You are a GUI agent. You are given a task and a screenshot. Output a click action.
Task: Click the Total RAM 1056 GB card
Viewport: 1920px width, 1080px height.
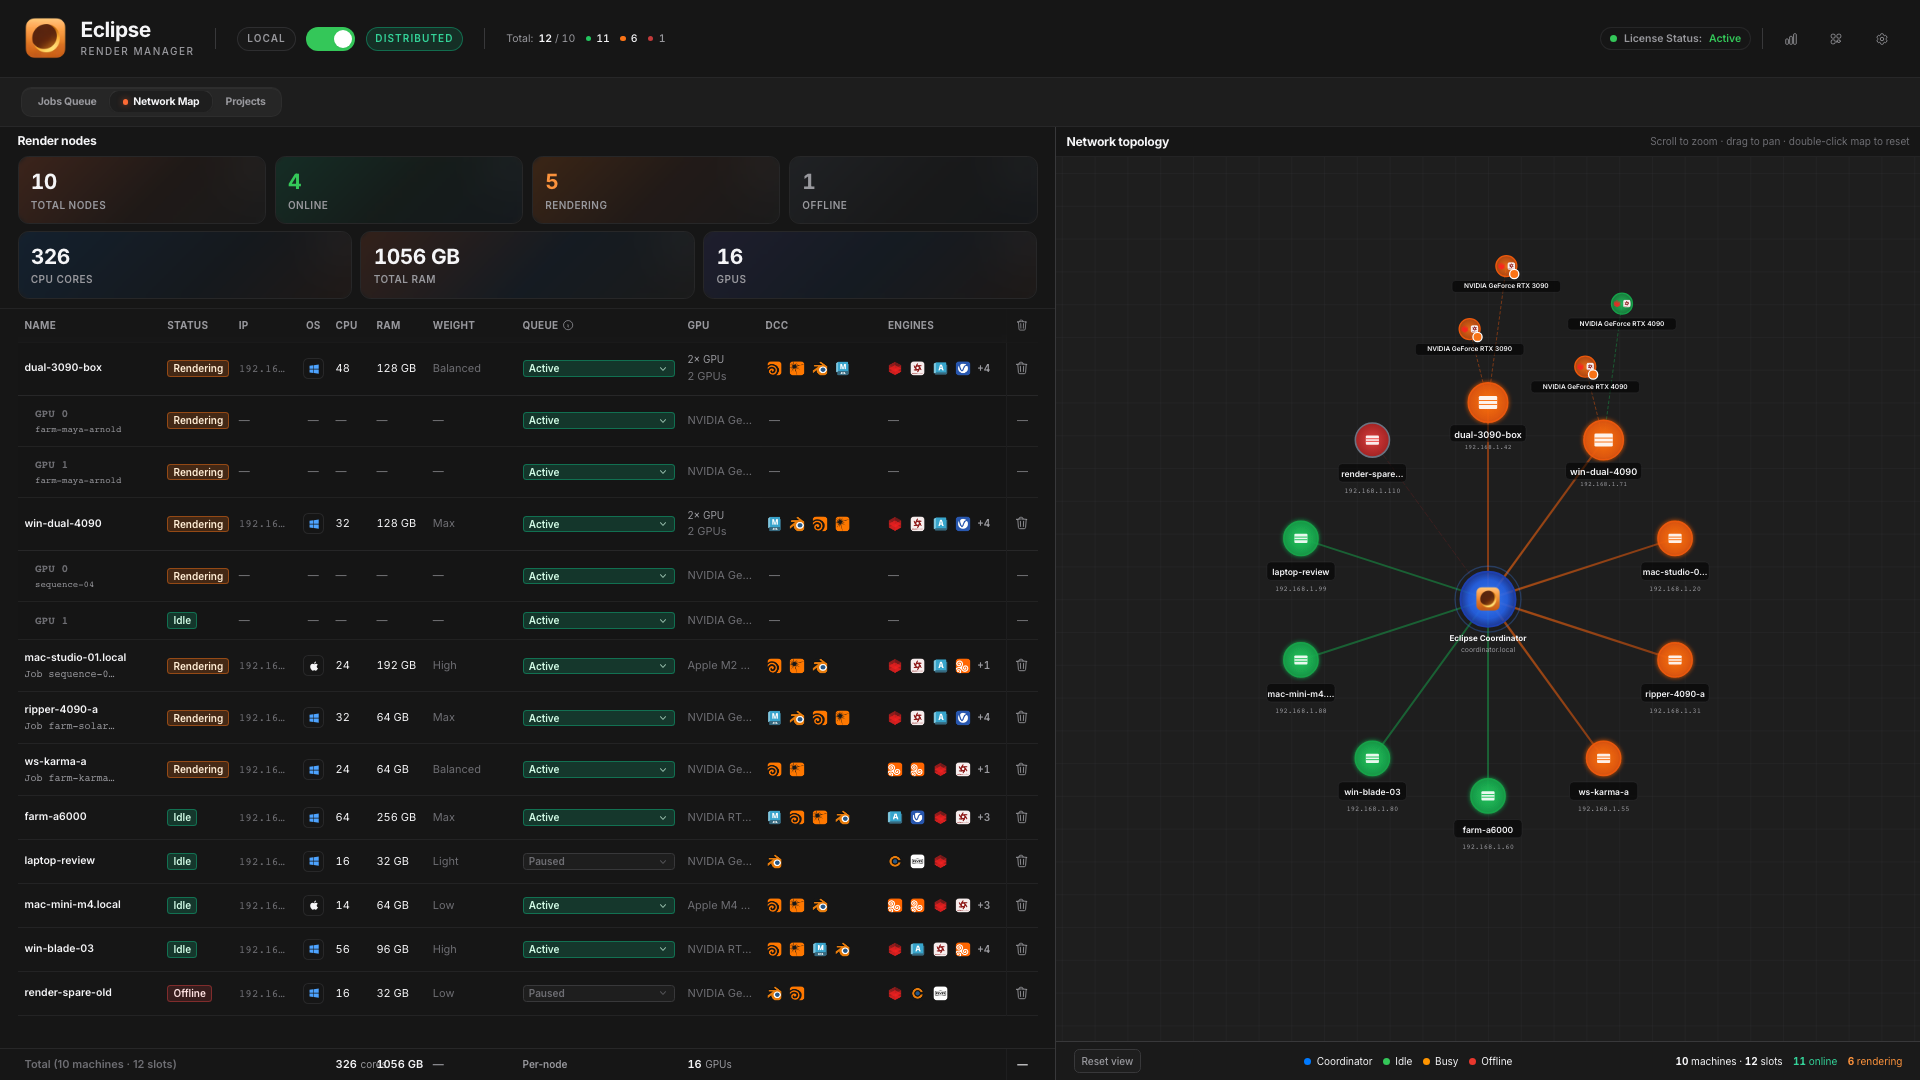(x=527, y=265)
